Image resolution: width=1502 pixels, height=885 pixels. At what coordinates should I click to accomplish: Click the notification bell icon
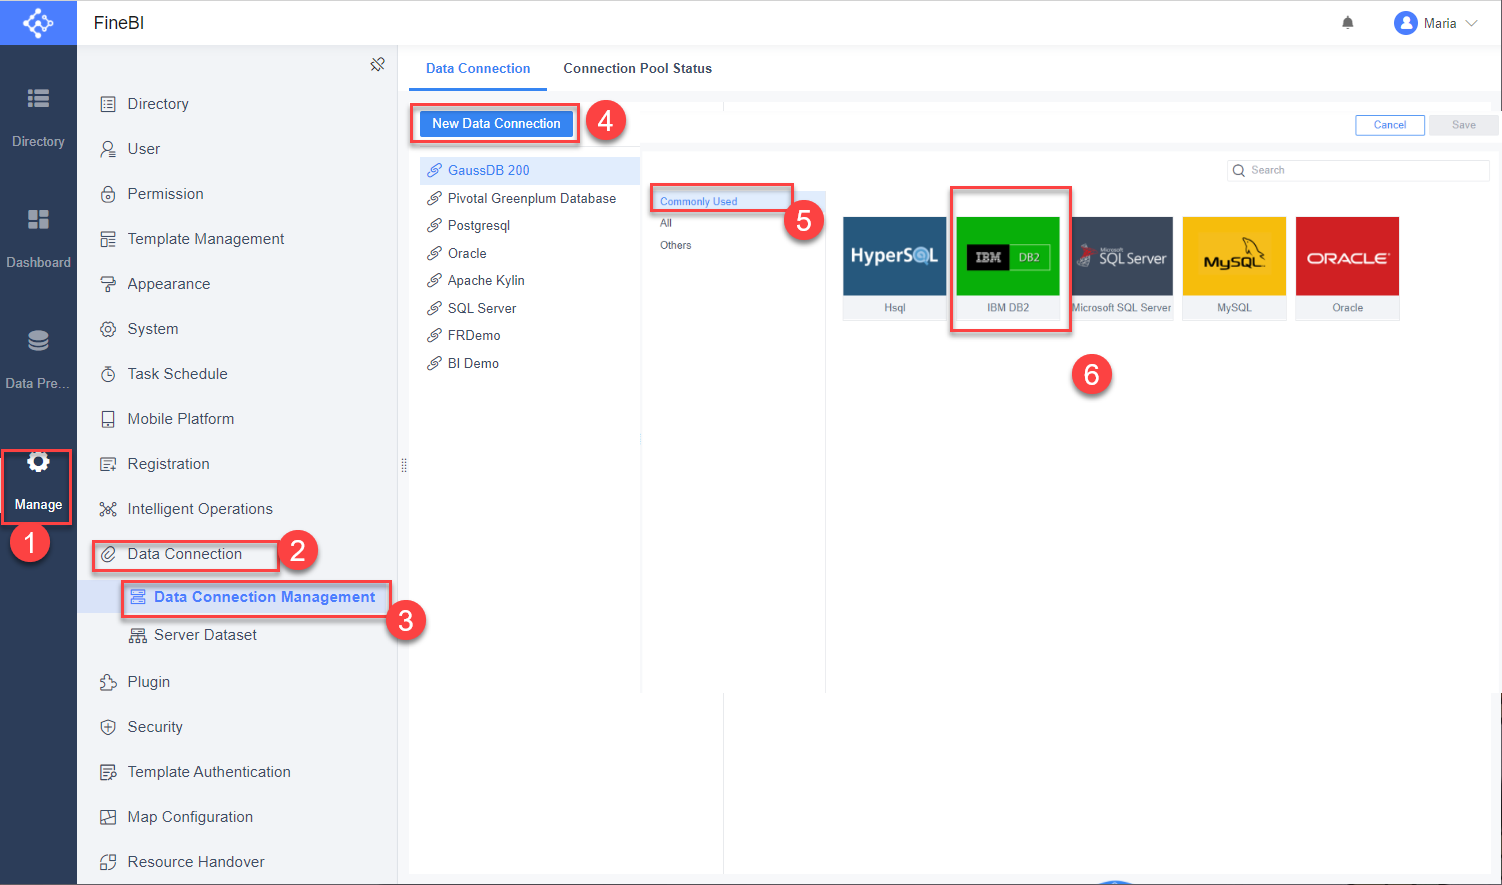(x=1348, y=23)
